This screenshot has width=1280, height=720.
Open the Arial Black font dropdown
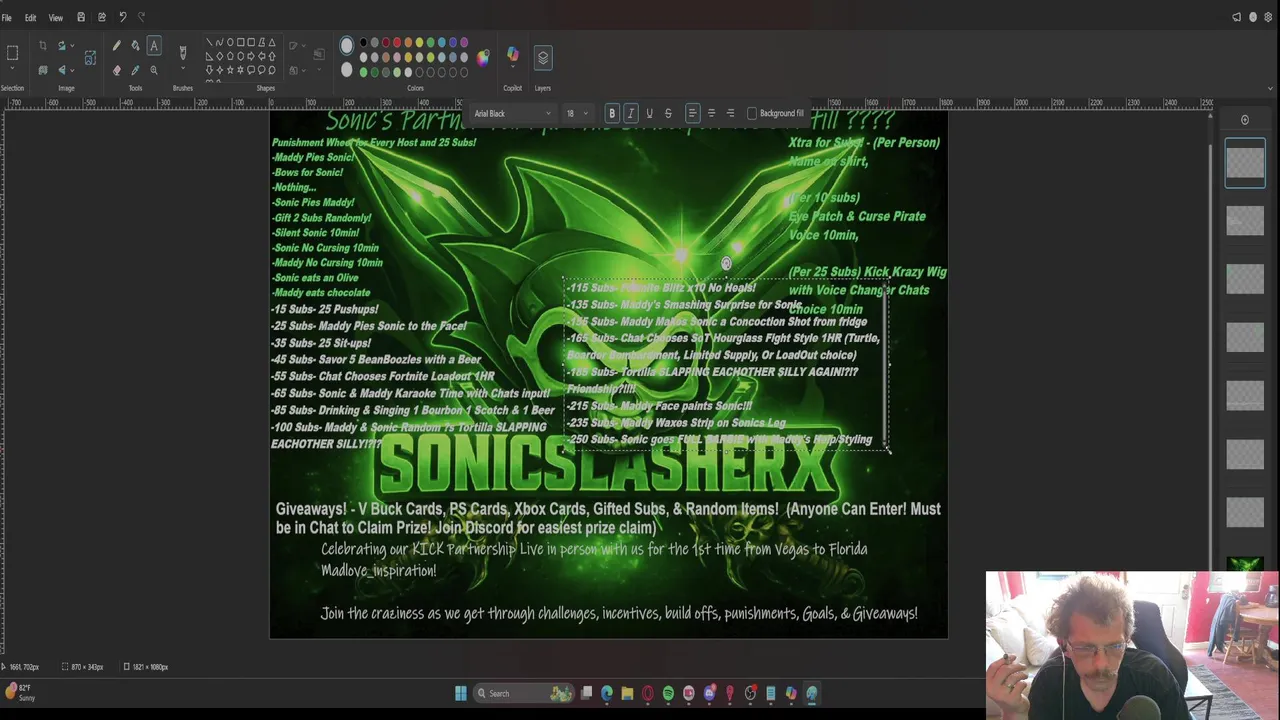click(x=512, y=113)
